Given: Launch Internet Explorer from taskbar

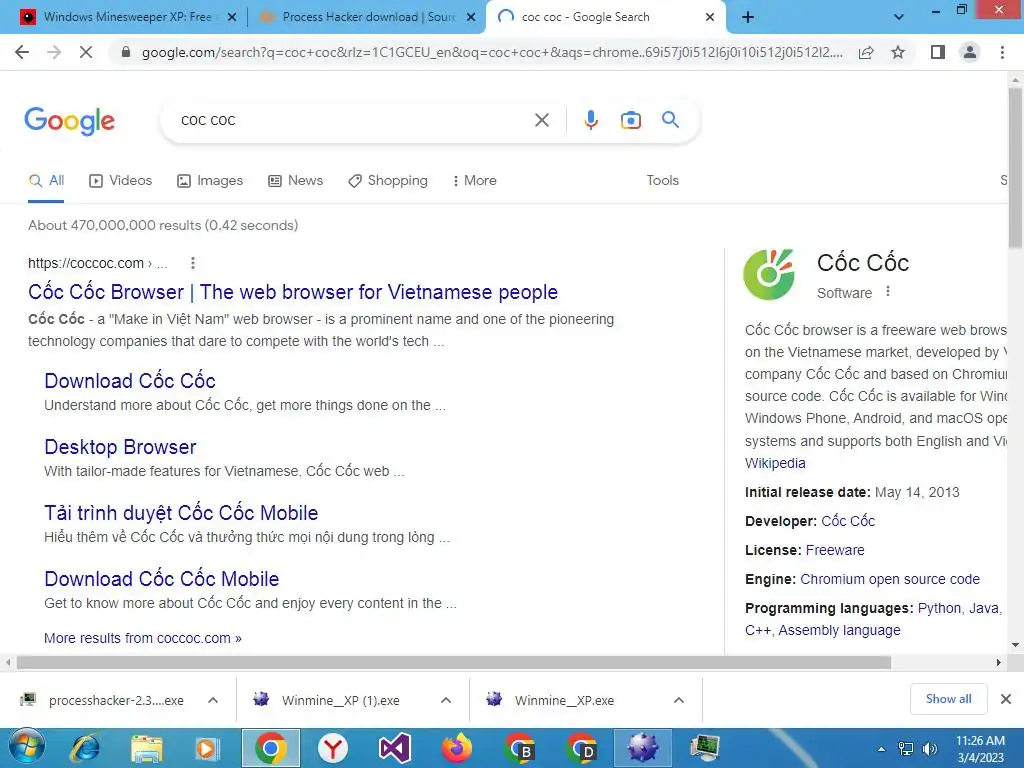Looking at the screenshot, I should pyautogui.click(x=85, y=748).
